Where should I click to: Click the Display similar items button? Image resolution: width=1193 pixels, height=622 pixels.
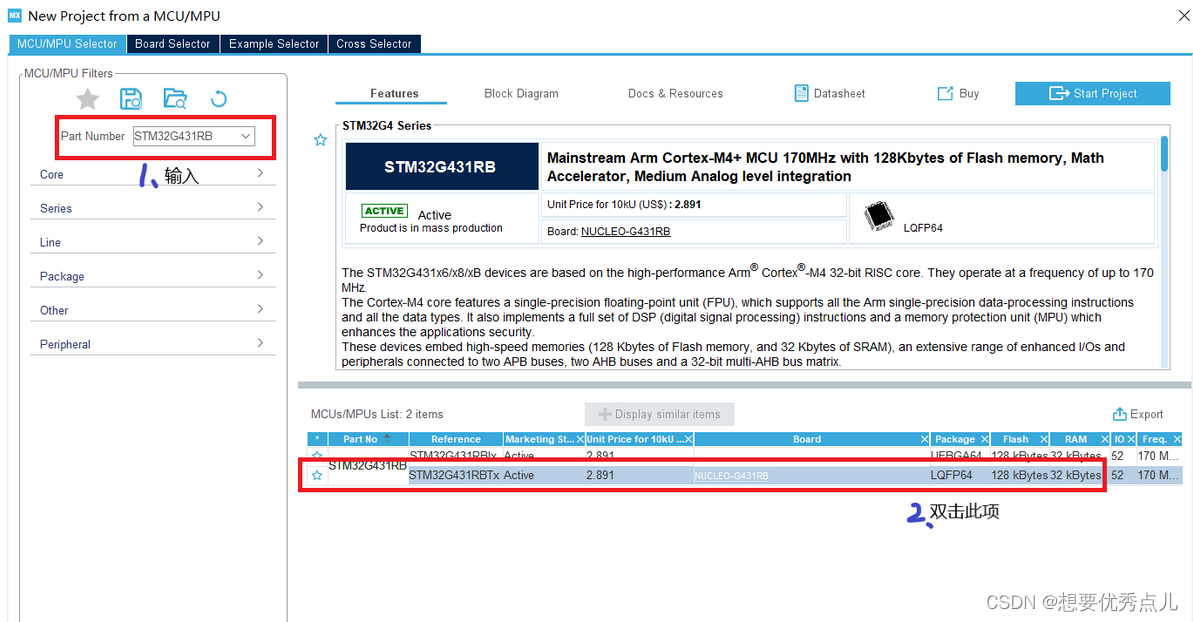tap(660, 414)
